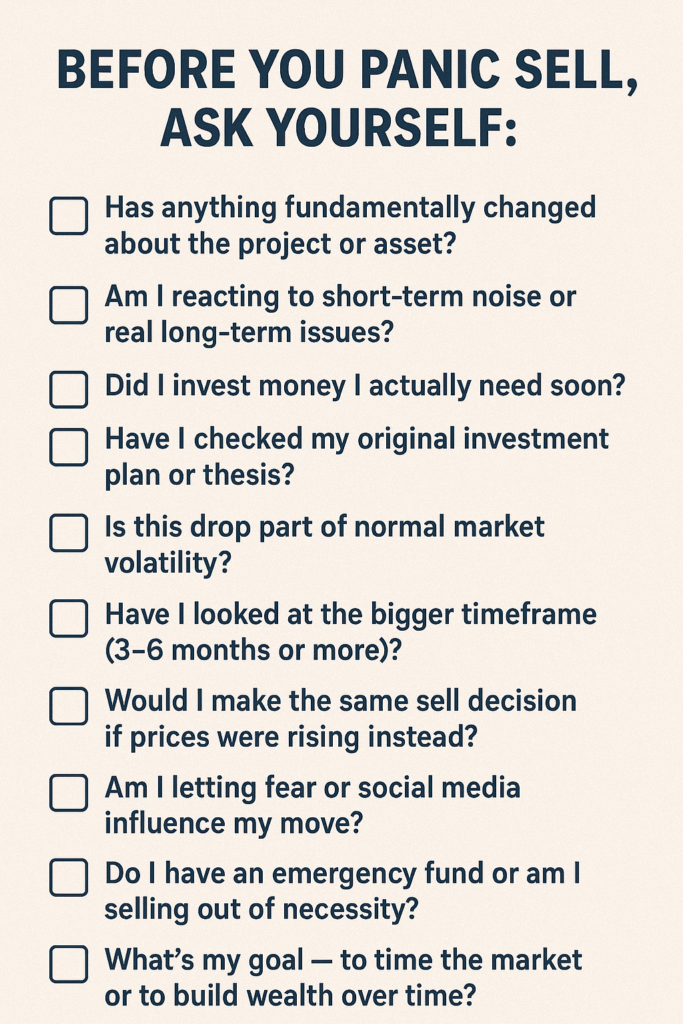Check 'Did I invest money I need soon' box
The height and width of the screenshot is (1024, 683).
click(68, 389)
